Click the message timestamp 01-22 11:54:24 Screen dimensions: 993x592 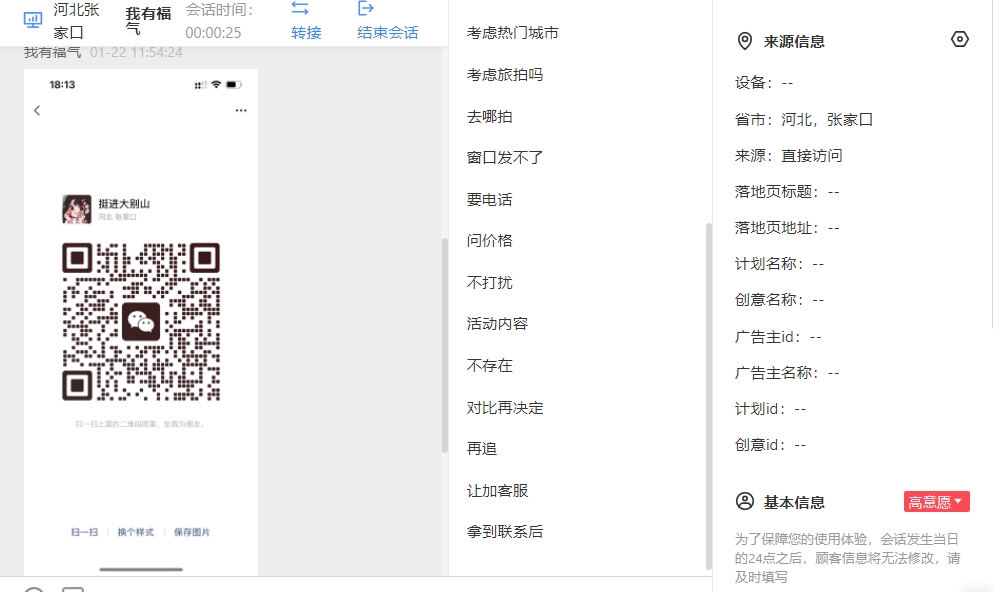(x=136, y=52)
